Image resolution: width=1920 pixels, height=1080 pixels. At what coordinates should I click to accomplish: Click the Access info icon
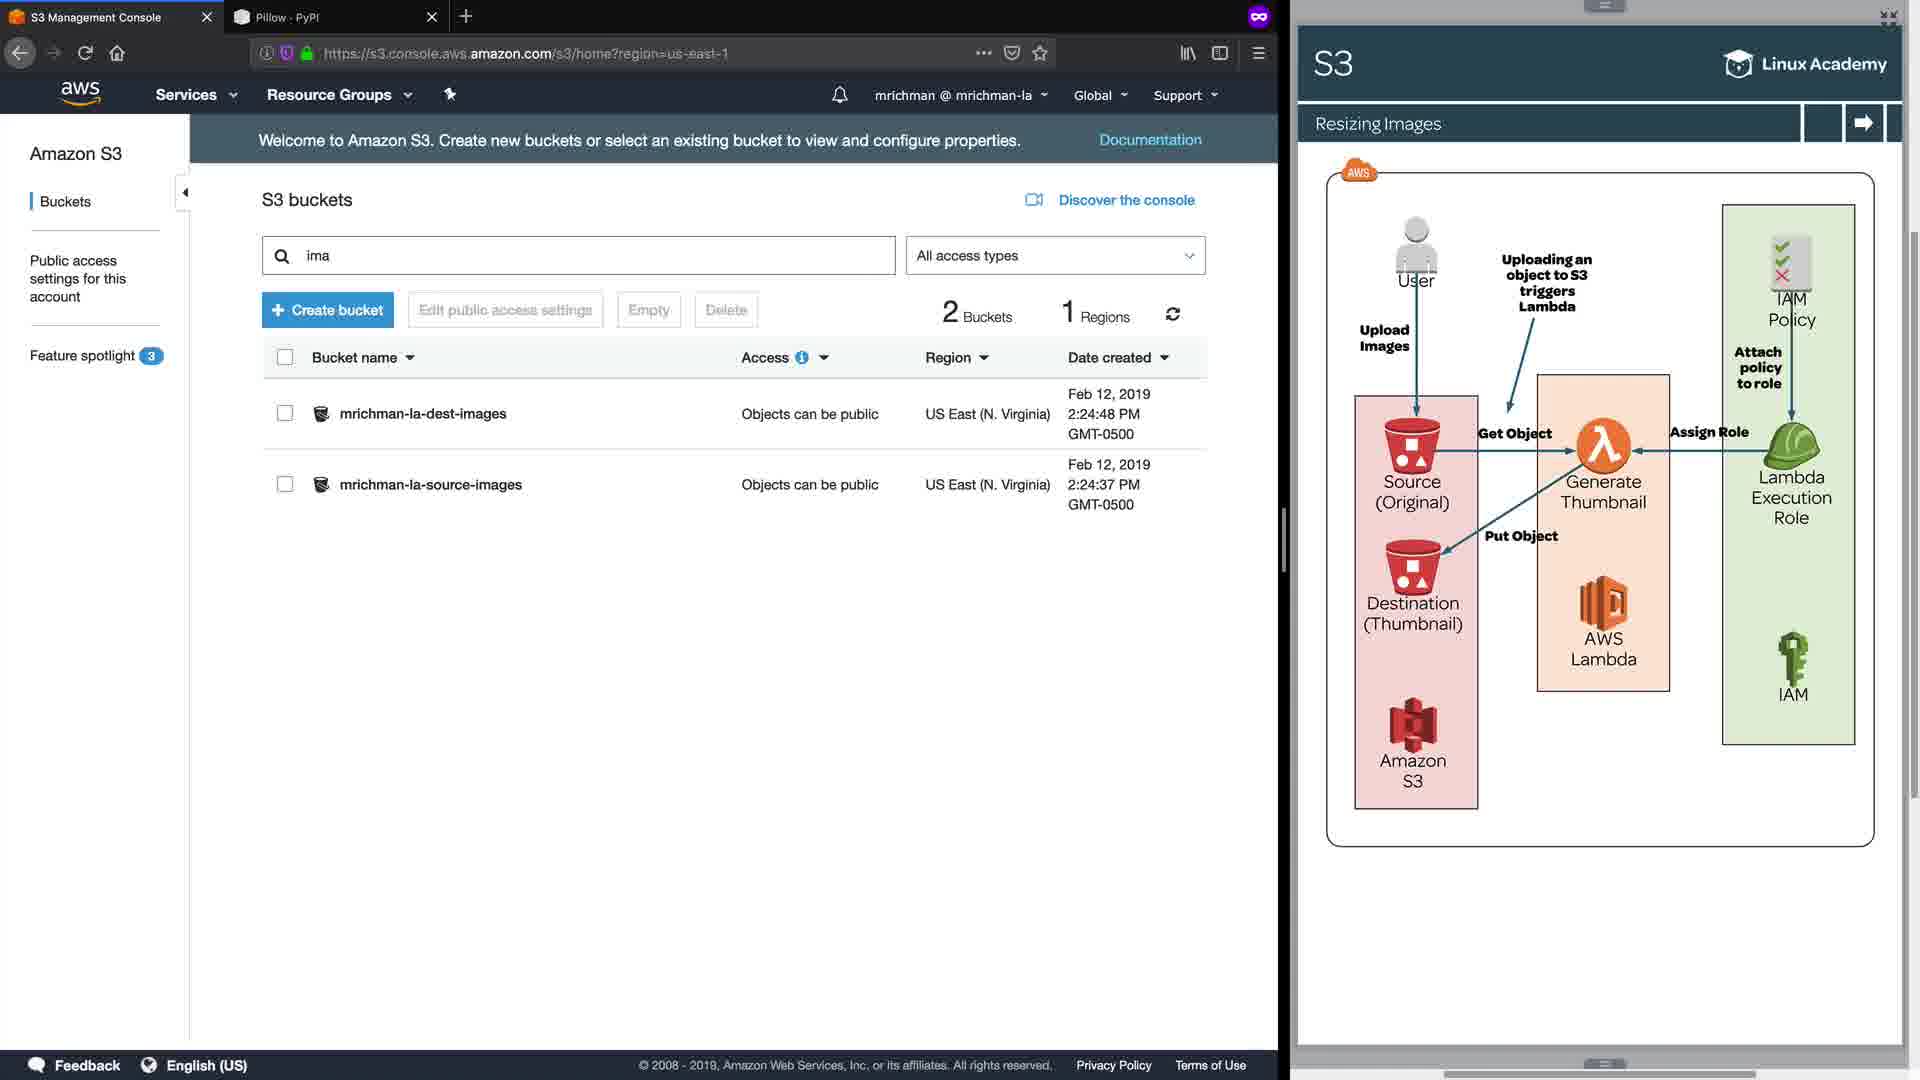pos(802,357)
